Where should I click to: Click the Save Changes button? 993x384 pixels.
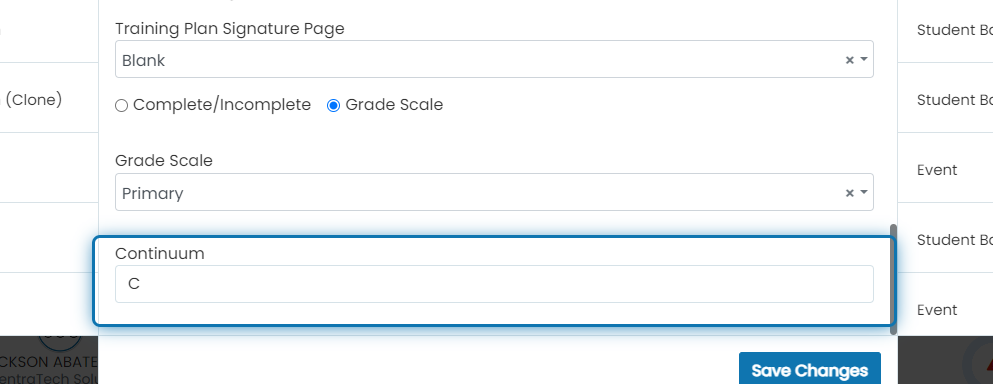pyautogui.click(x=809, y=370)
